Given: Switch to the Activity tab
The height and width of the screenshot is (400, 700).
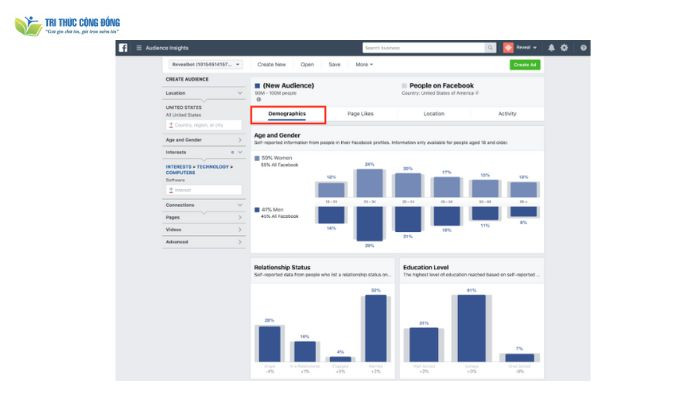Looking at the screenshot, I should [x=507, y=114].
